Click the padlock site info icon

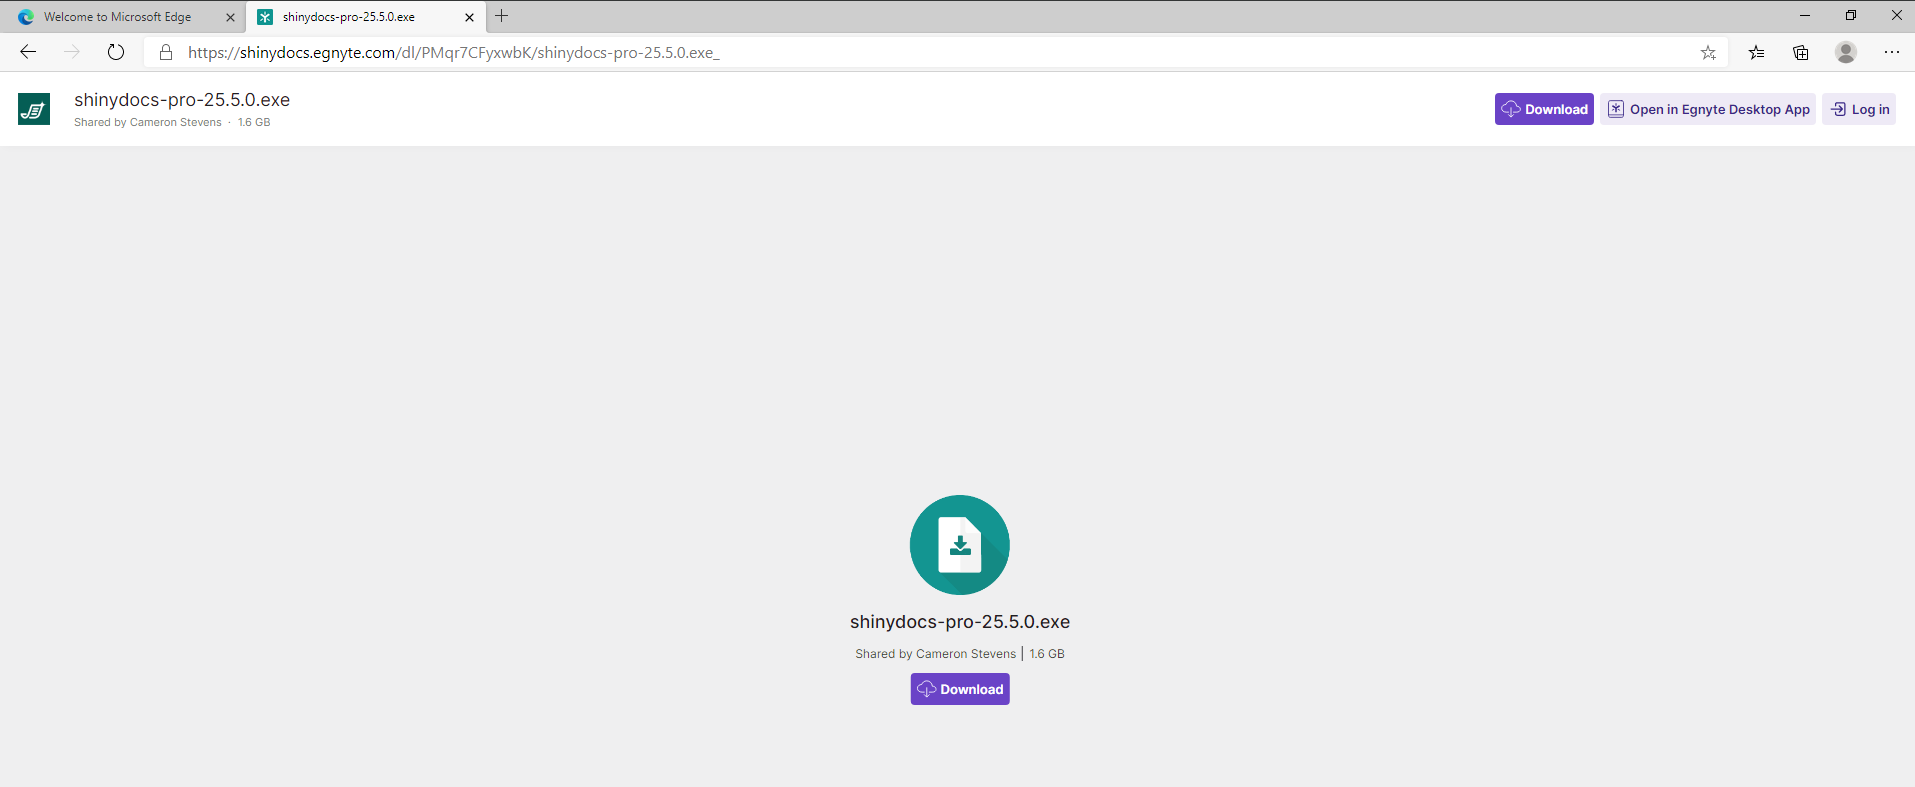[166, 52]
